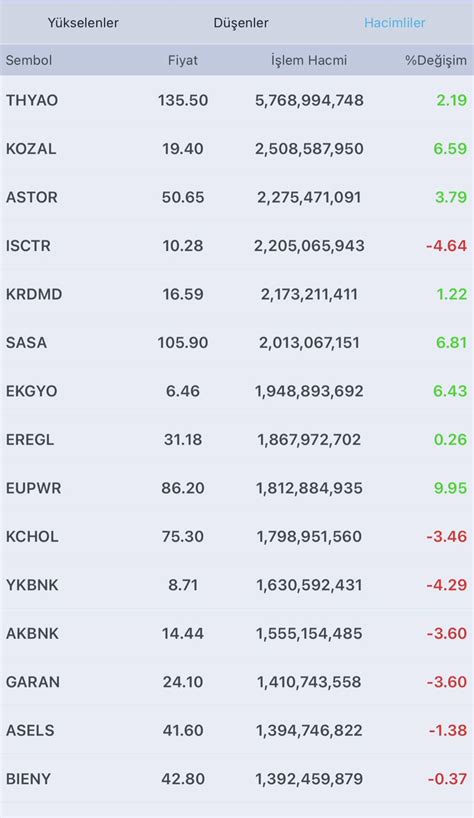Sort by İşlem Hacmi column header

click(x=309, y=60)
